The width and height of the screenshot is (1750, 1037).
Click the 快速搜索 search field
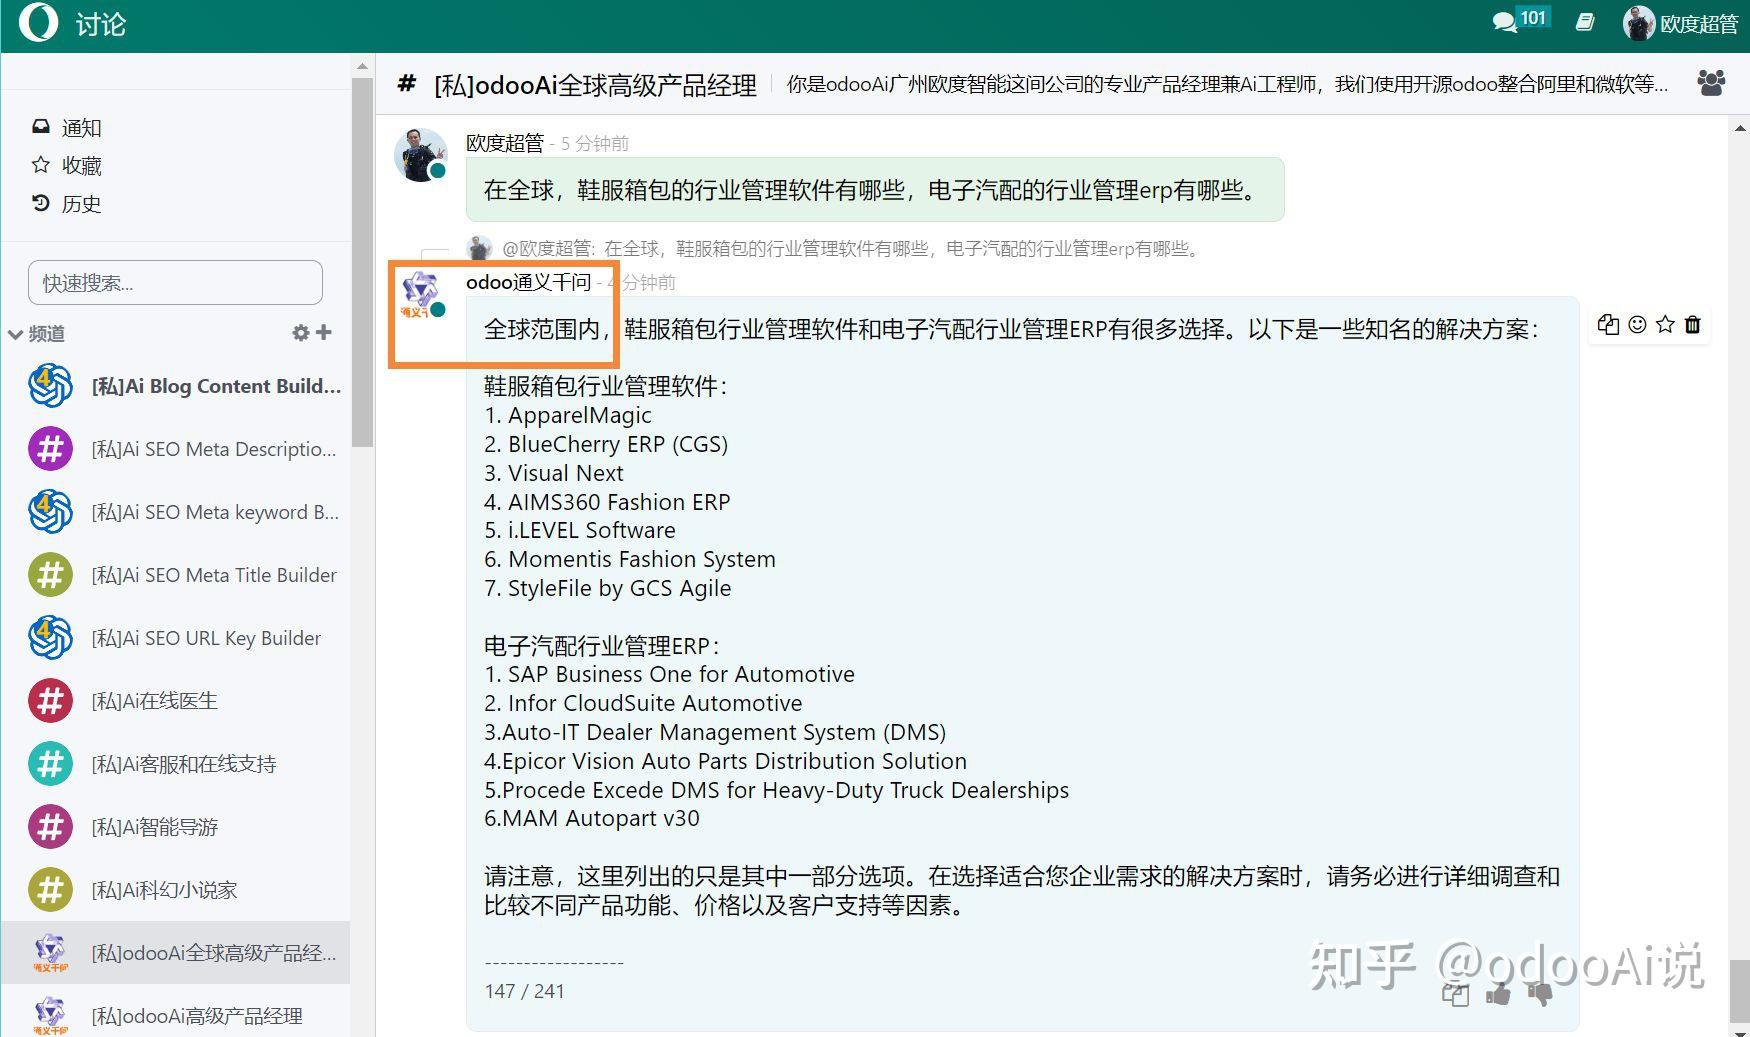point(175,282)
